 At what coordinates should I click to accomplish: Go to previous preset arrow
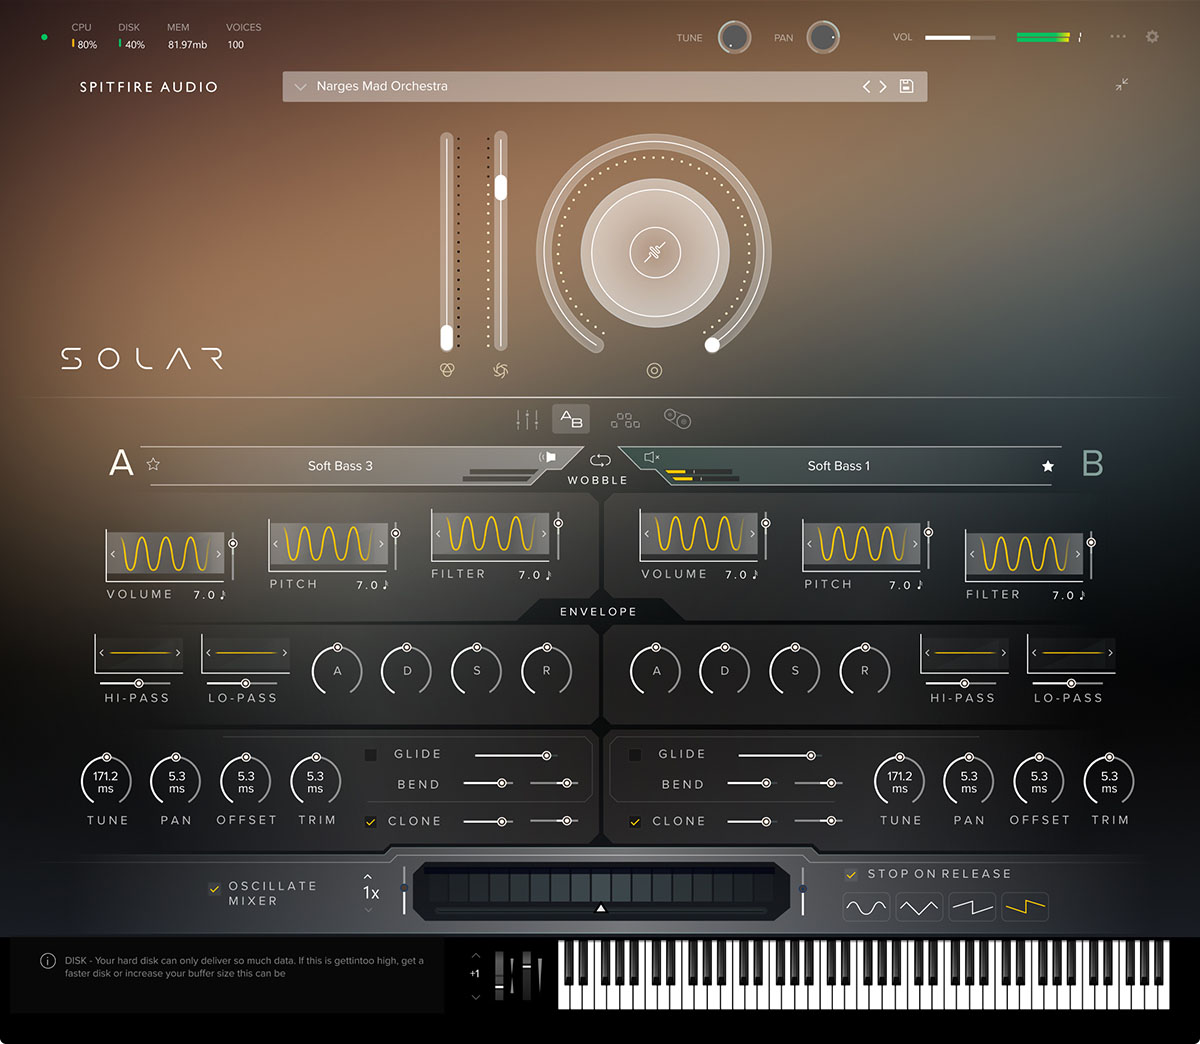point(867,87)
